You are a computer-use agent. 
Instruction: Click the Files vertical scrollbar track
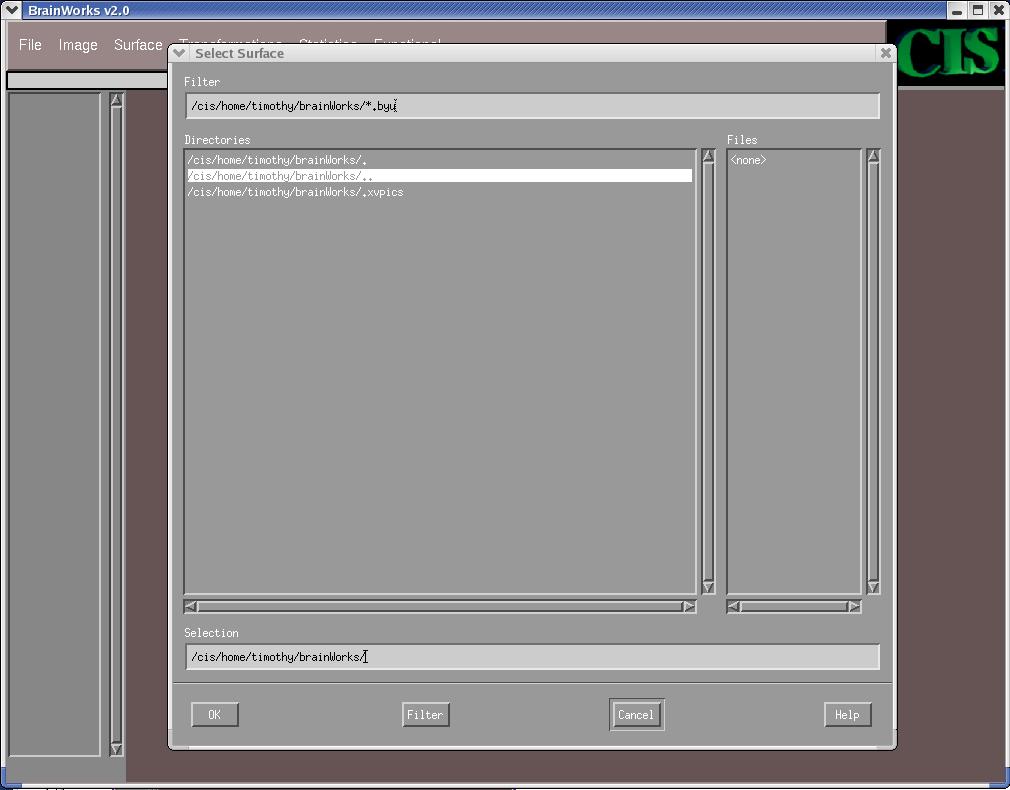pos(873,372)
